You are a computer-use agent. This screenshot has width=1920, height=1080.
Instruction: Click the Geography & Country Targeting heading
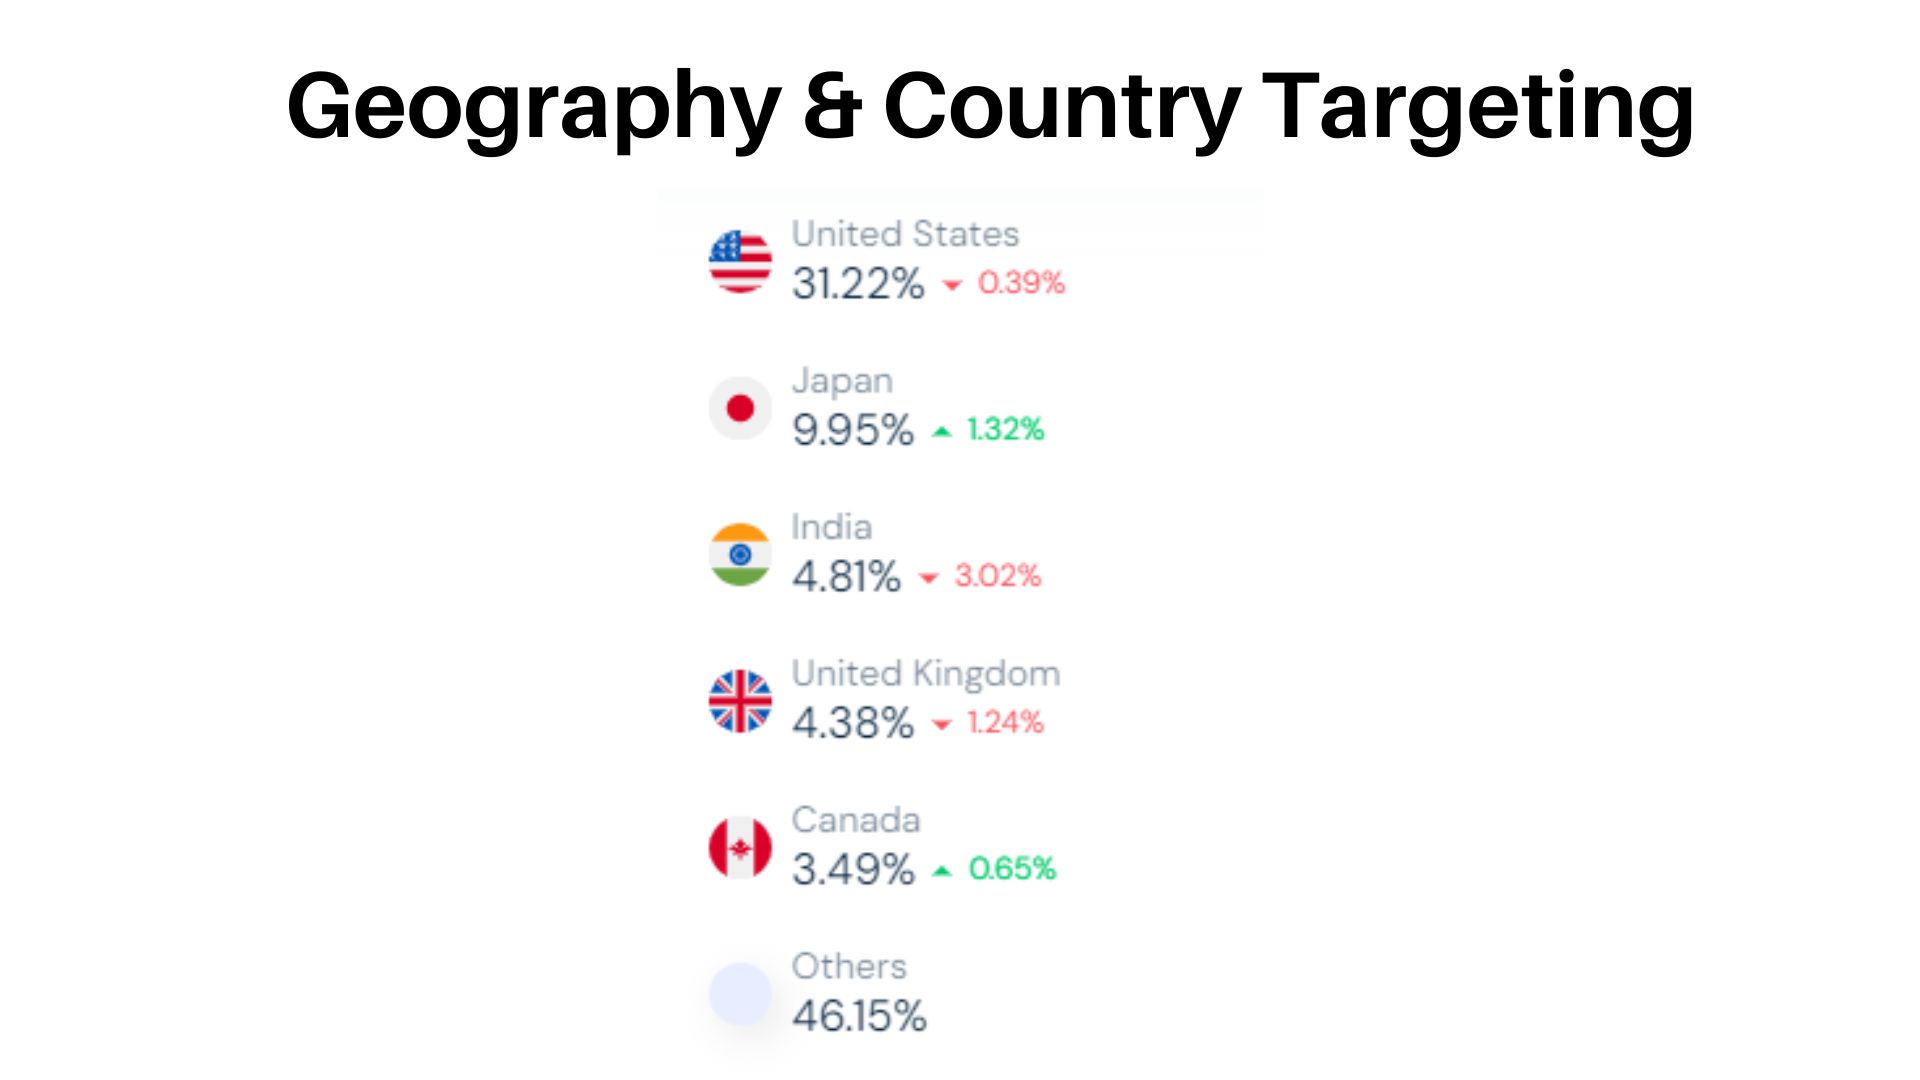990,108
